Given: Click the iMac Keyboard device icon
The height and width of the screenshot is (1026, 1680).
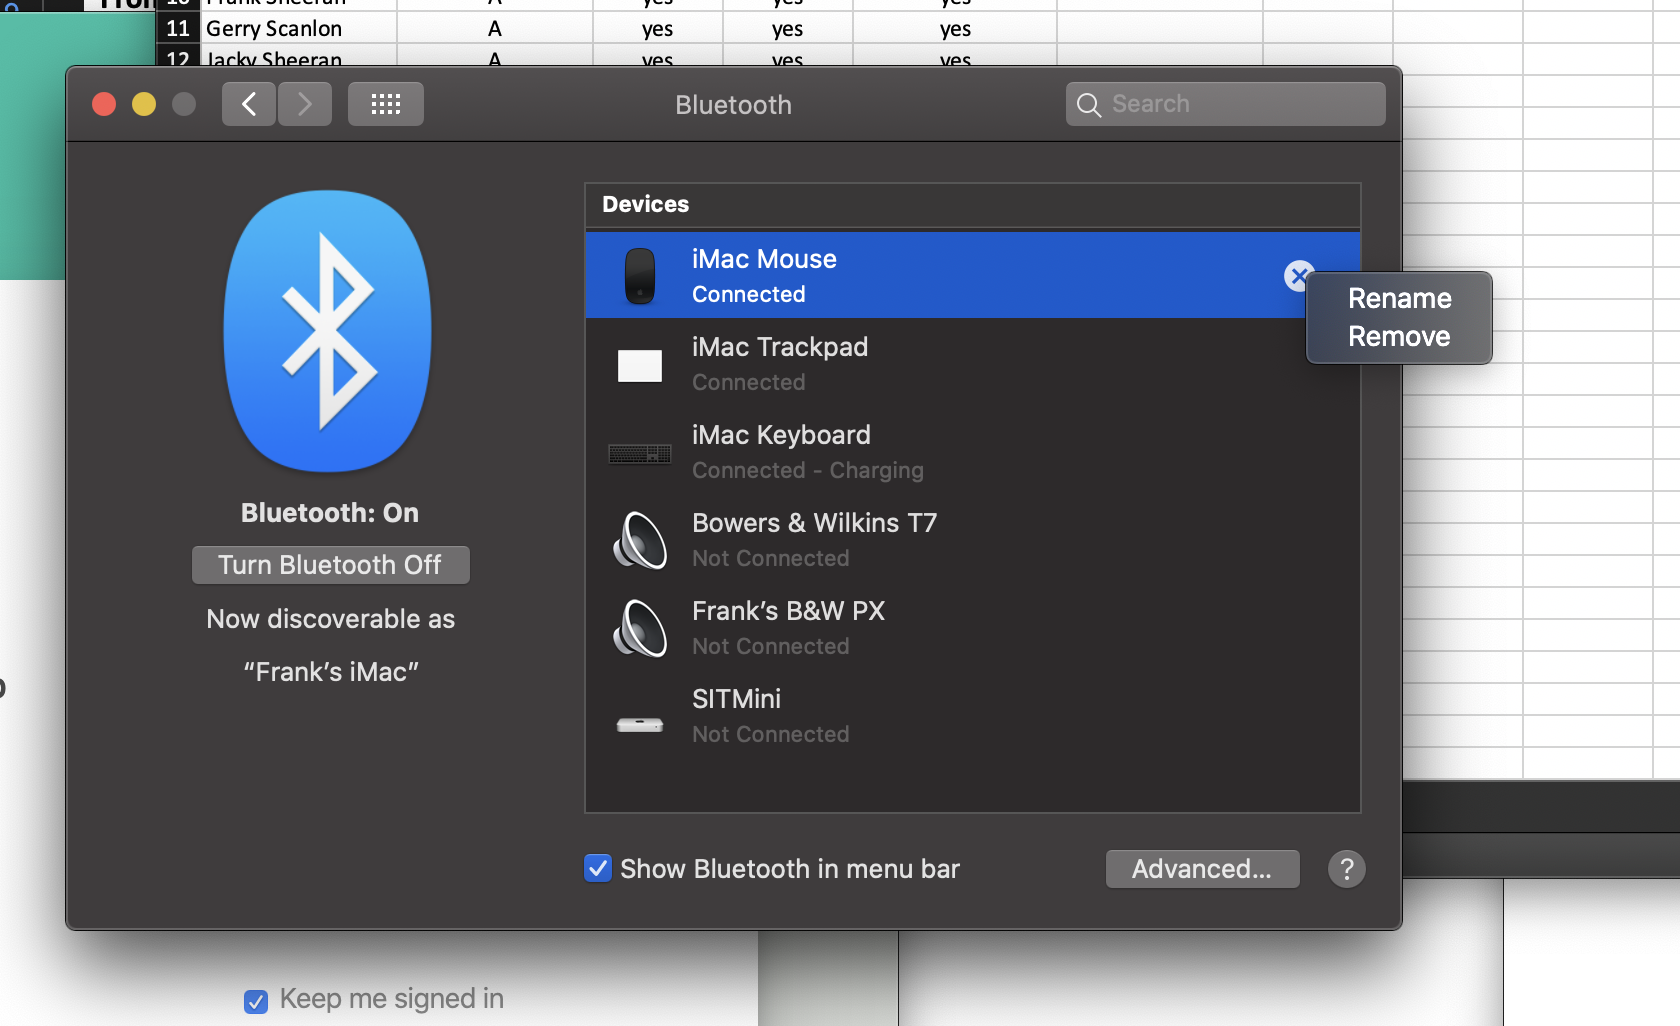Looking at the screenshot, I should pos(640,454).
